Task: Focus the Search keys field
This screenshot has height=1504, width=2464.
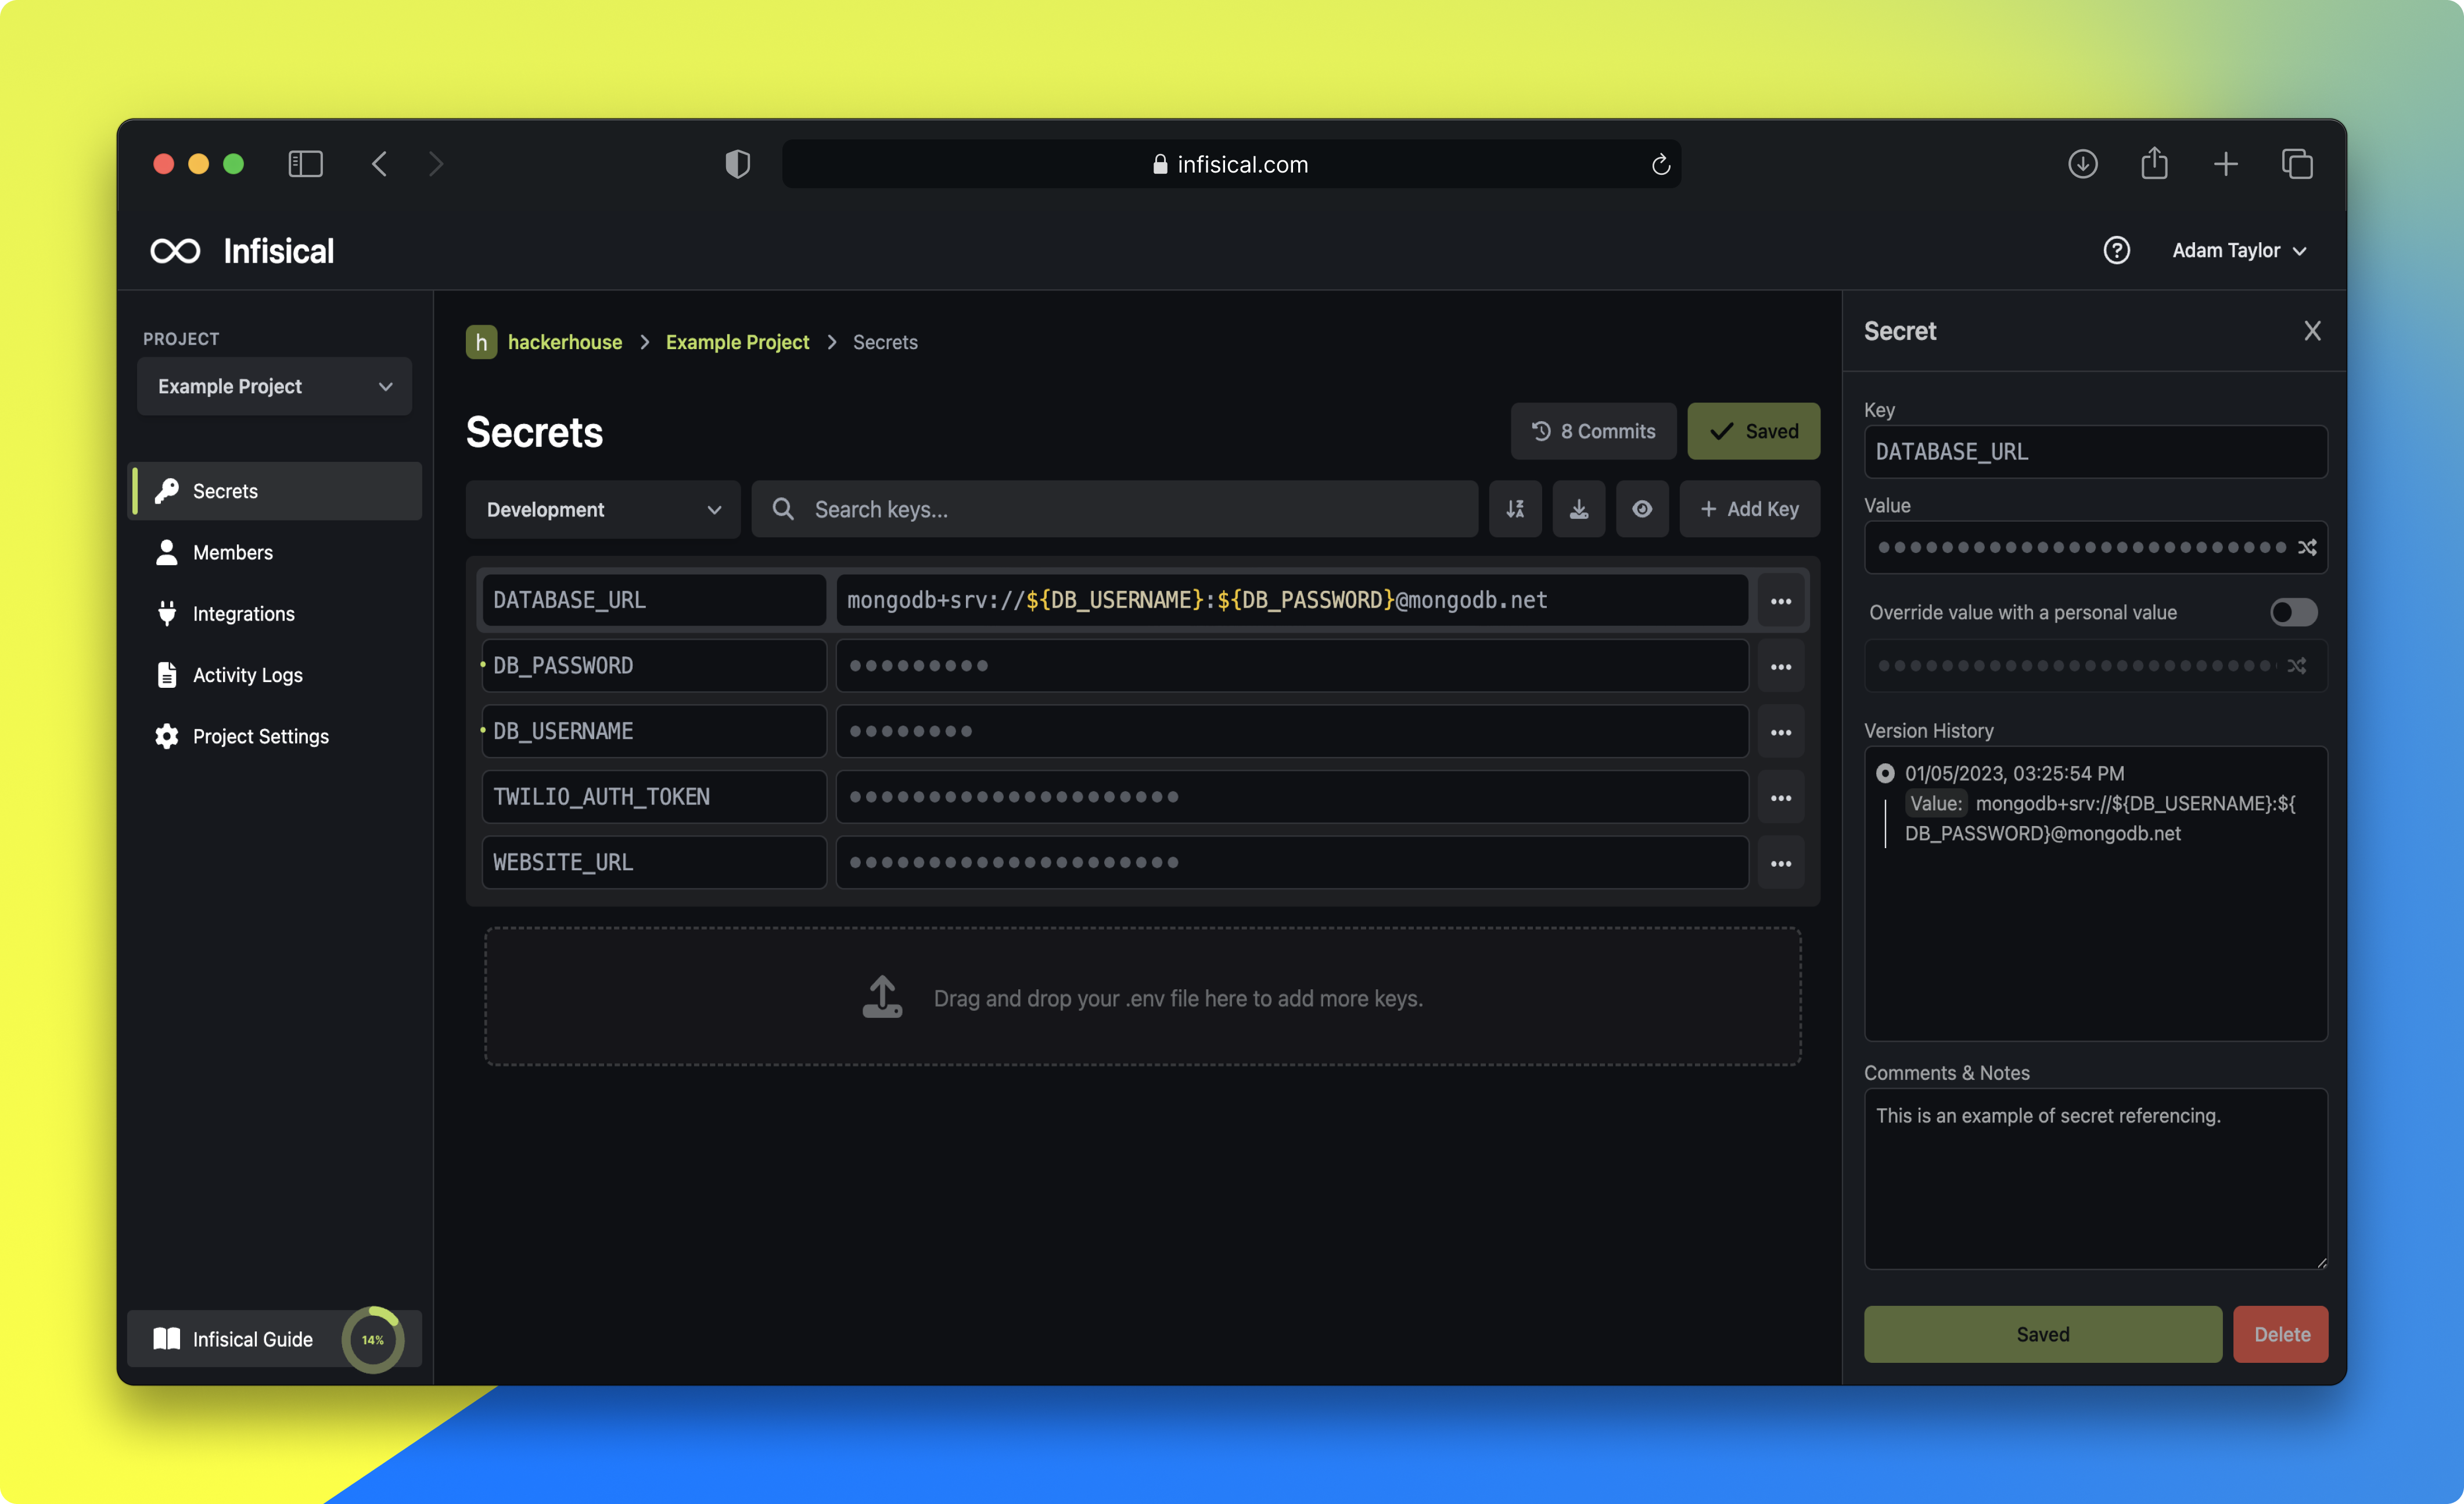Action: tap(1114, 509)
